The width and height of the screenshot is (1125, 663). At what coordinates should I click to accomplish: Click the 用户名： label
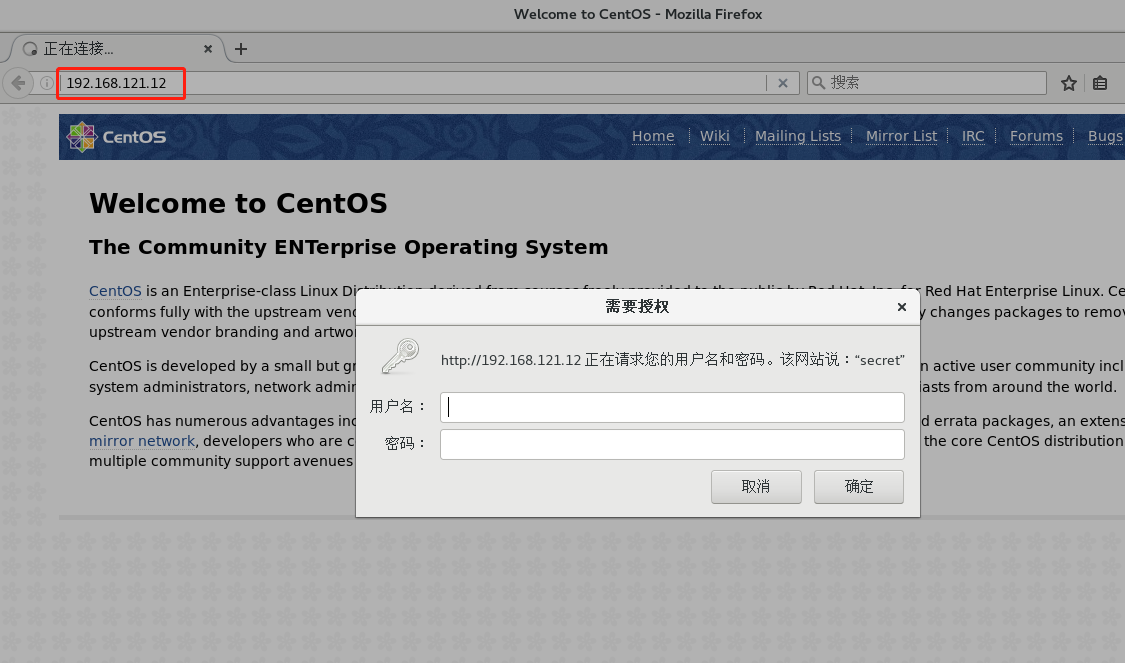point(398,407)
